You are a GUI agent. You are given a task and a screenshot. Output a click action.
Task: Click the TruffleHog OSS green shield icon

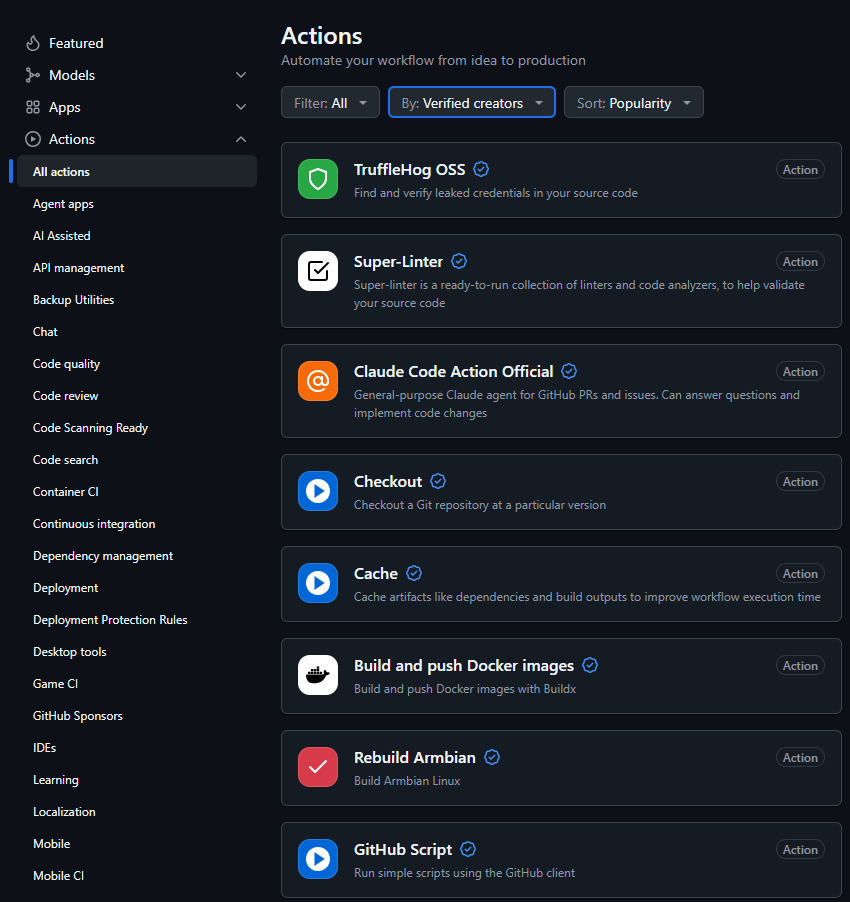[x=318, y=179]
